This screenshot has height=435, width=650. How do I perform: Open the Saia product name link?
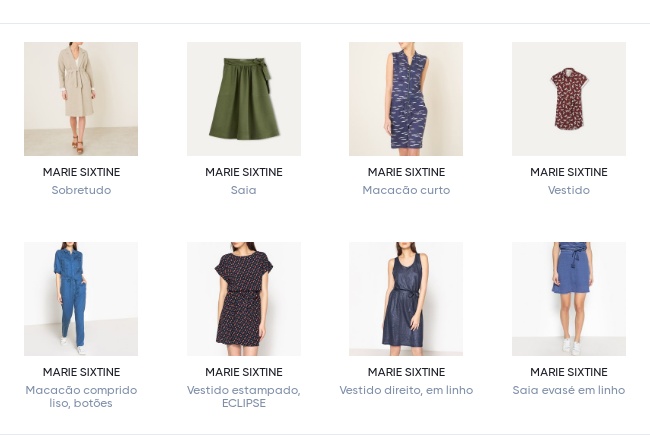click(x=243, y=190)
